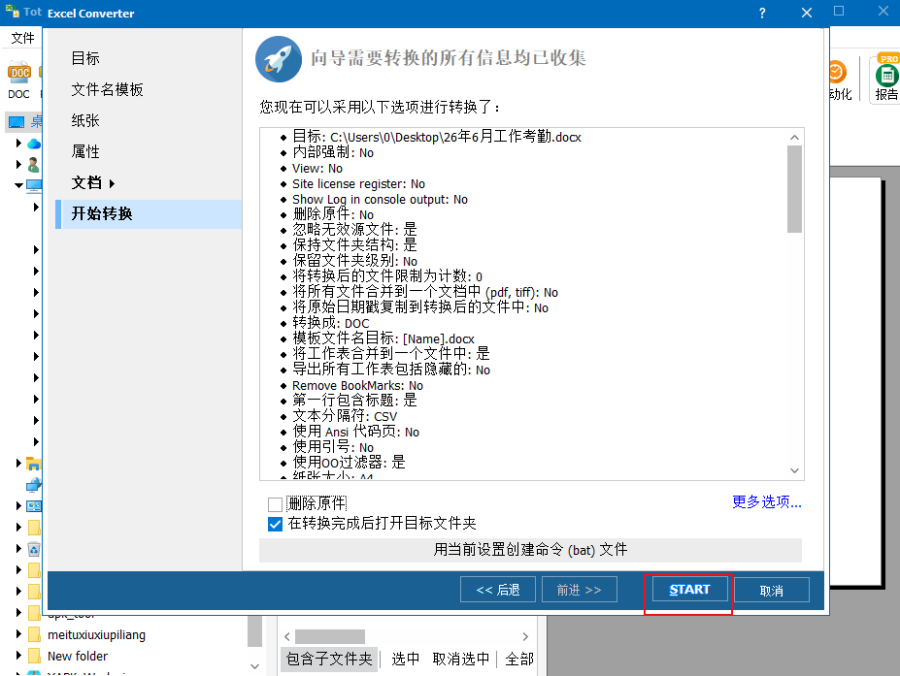The image size is (900, 676).
Task: Toggle 包含子文件夹 in main window
Action: point(329,659)
